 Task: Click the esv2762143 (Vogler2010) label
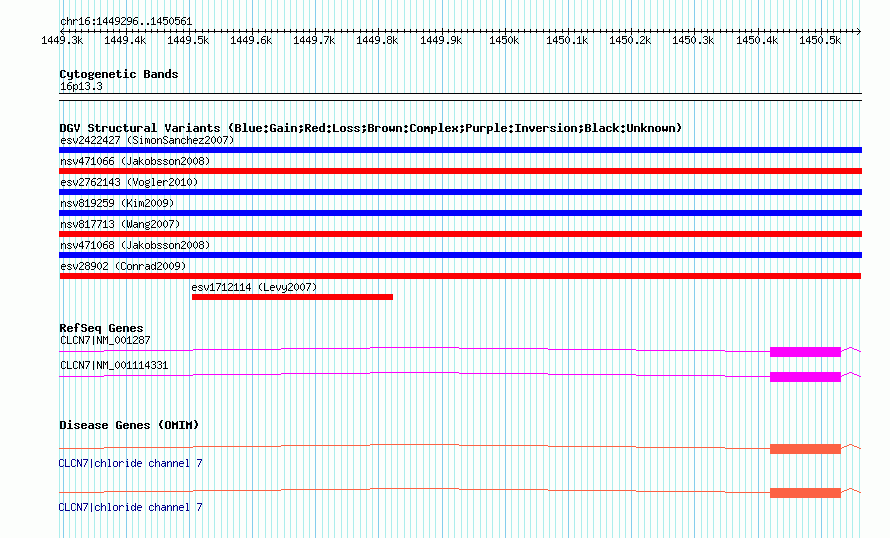pos(129,182)
